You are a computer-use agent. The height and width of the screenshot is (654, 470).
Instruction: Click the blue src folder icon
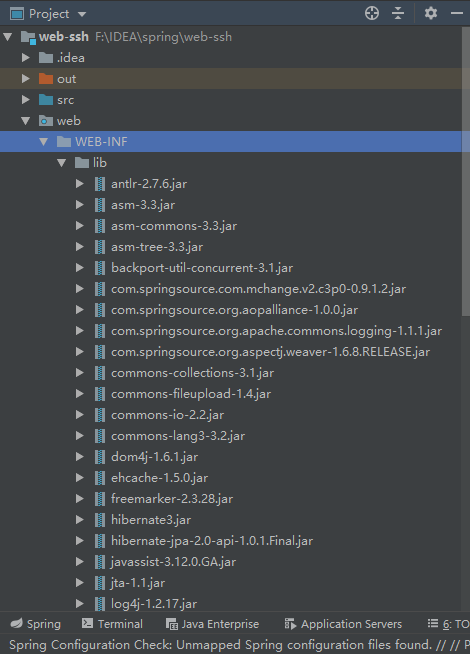46,100
